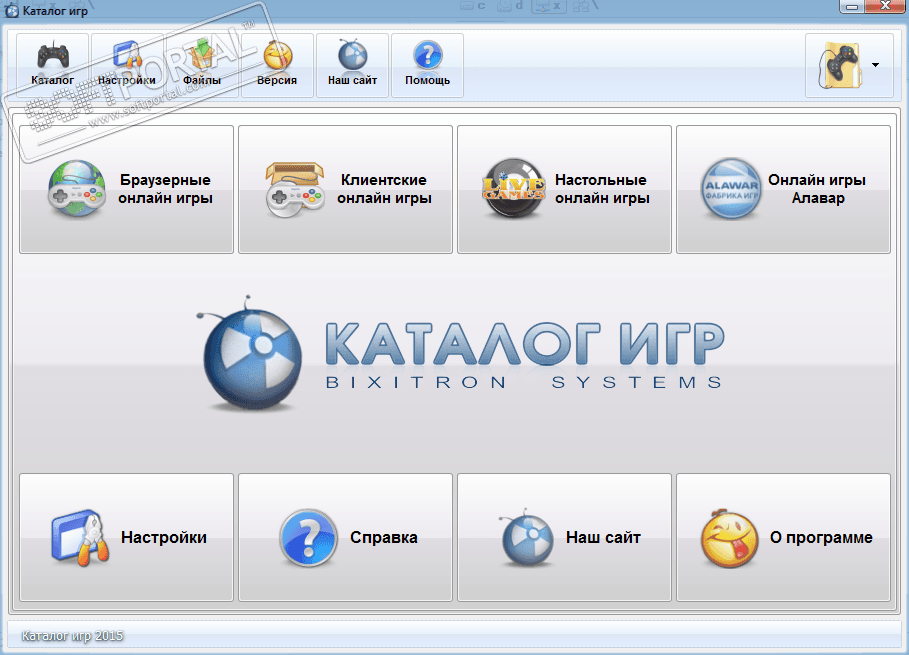Open the Справка tile
Viewport: 909px width, 655px height.
click(346, 537)
